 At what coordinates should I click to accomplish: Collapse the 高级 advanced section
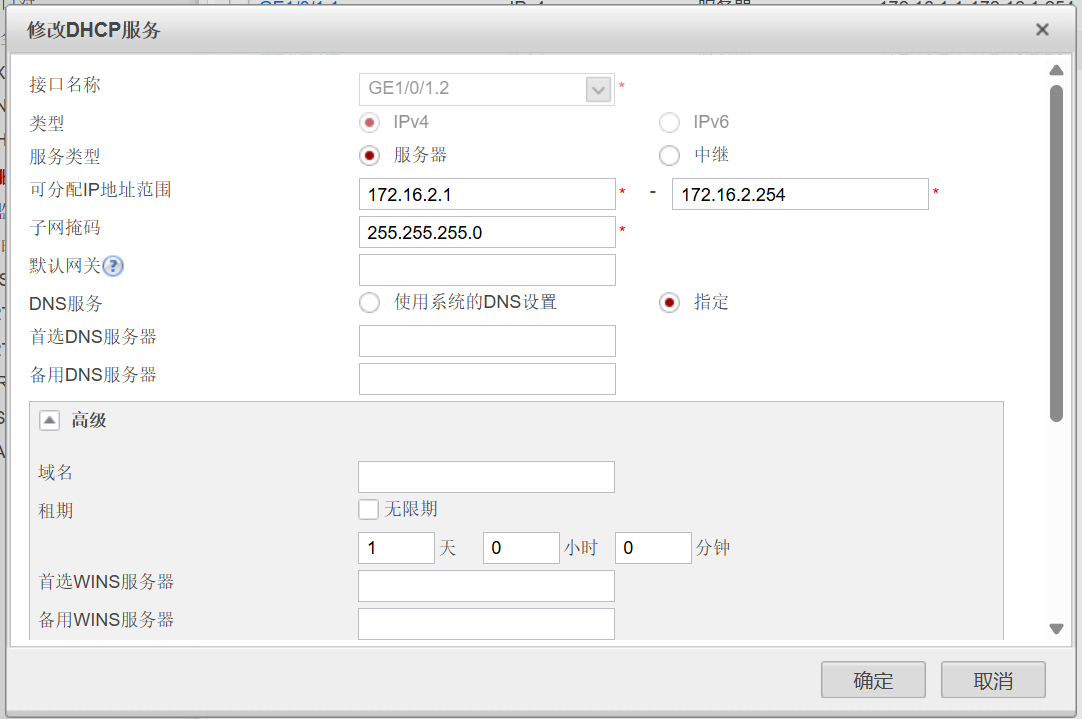(50, 420)
